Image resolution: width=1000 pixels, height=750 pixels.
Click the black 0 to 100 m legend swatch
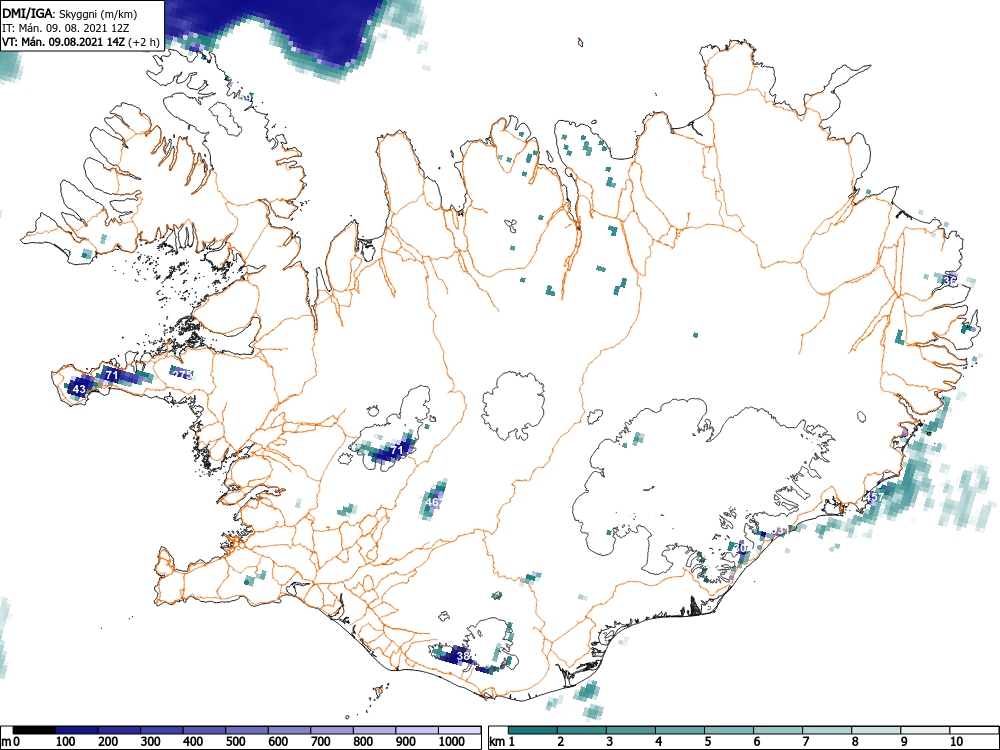click(x=34, y=730)
